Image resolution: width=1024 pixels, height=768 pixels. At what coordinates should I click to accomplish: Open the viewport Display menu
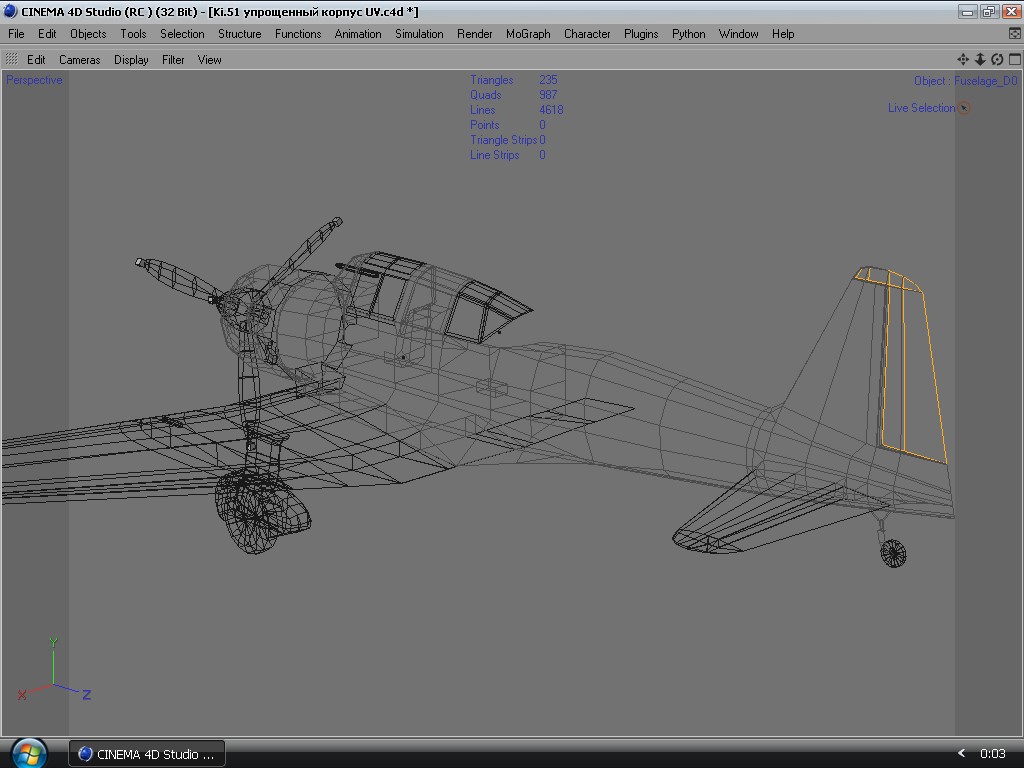pyautogui.click(x=131, y=60)
